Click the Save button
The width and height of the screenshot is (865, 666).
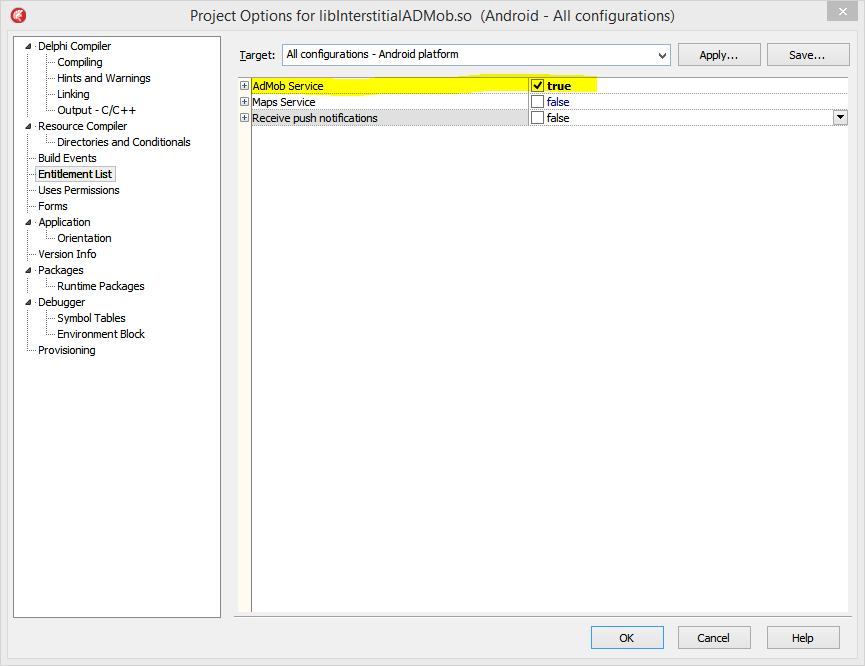[808, 54]
